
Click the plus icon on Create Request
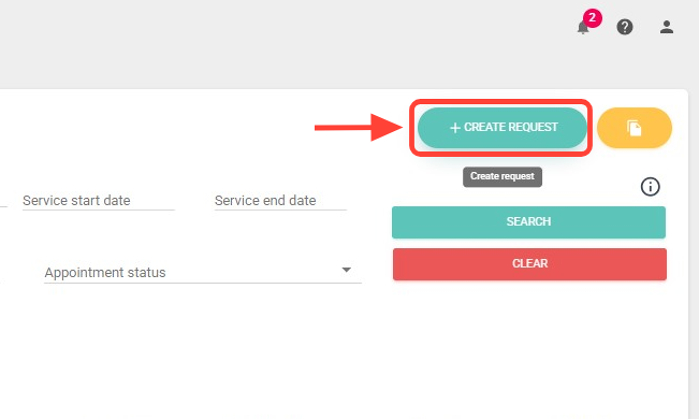pos(455,128)
